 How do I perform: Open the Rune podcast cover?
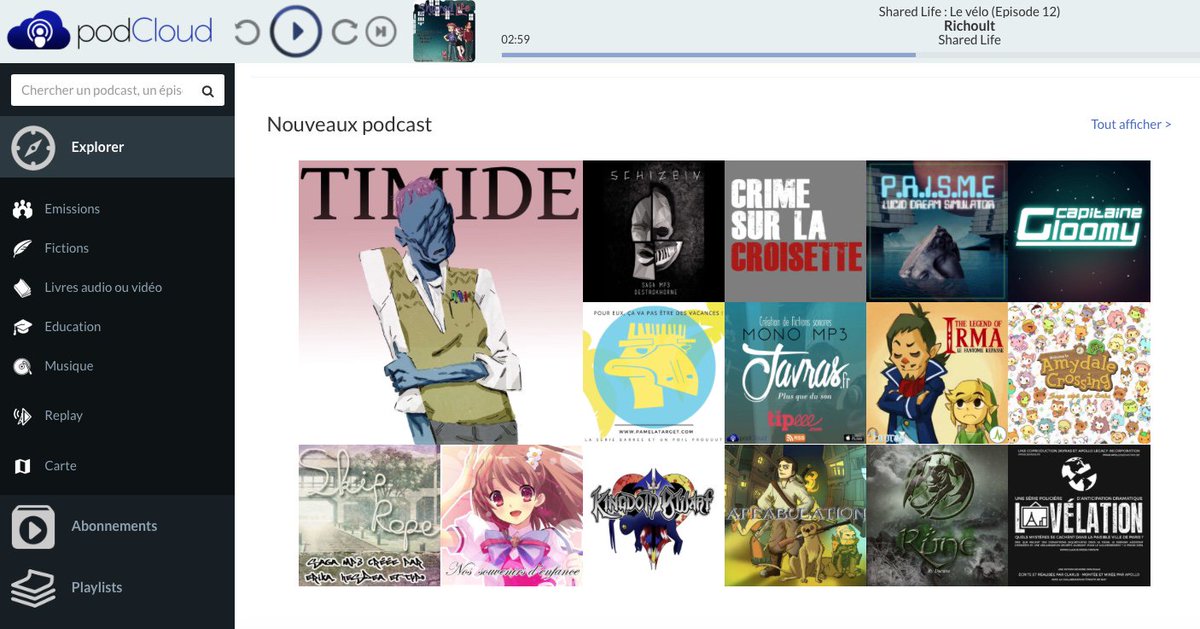[x=937, y=515]
